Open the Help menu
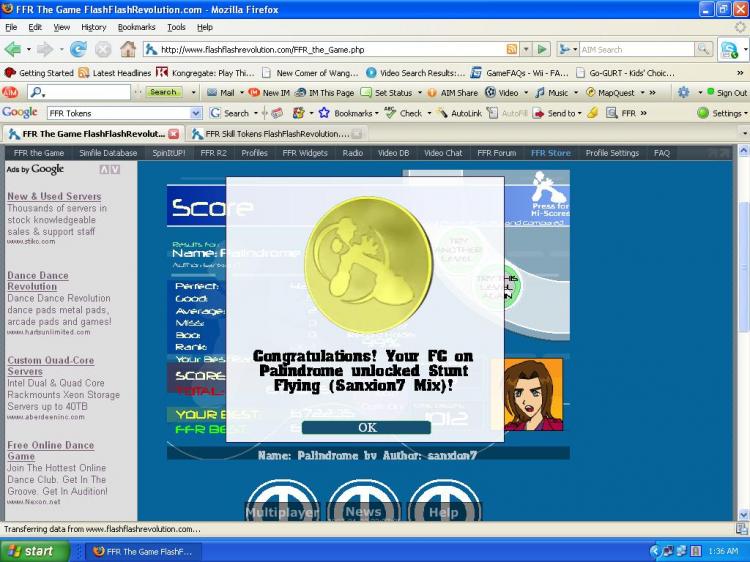The image size is (750, 562). (205, 27)
